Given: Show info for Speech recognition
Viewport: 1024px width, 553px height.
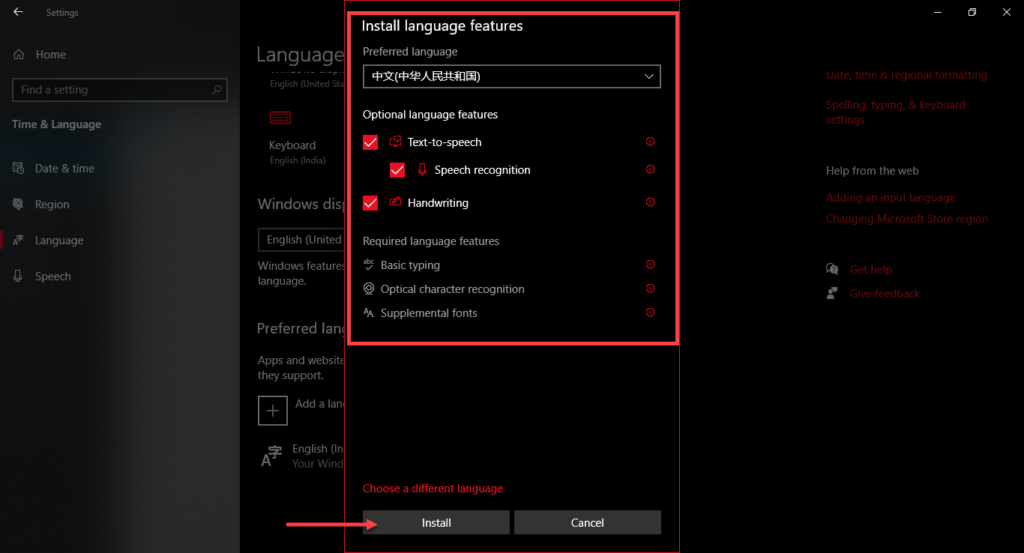Looking at the screenshot, I should click(650, 169).
